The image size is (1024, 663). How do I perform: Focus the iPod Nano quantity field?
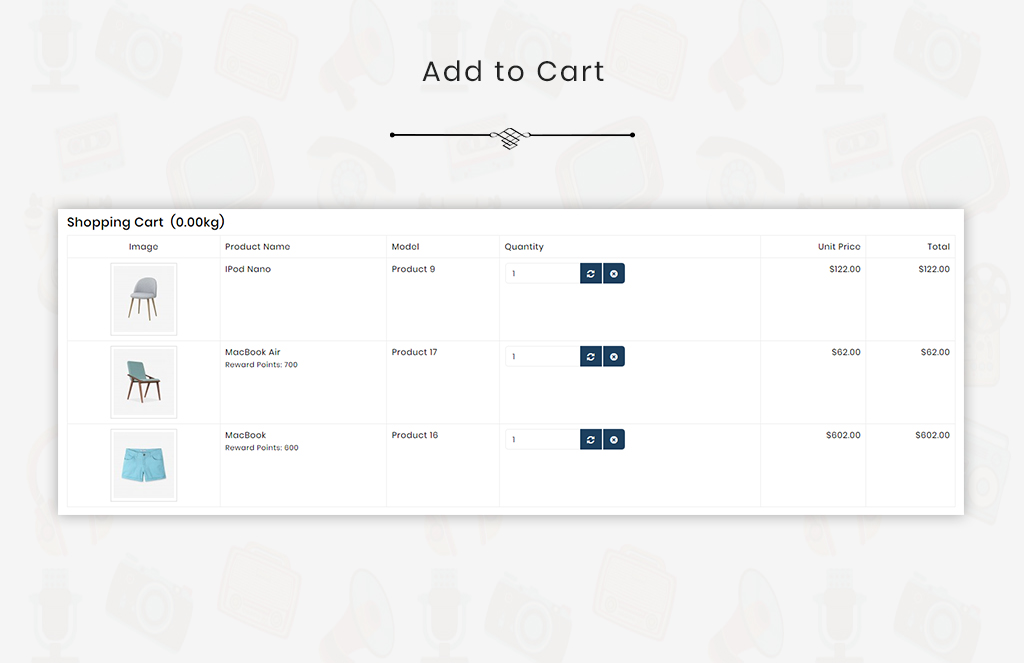point(543,273)
